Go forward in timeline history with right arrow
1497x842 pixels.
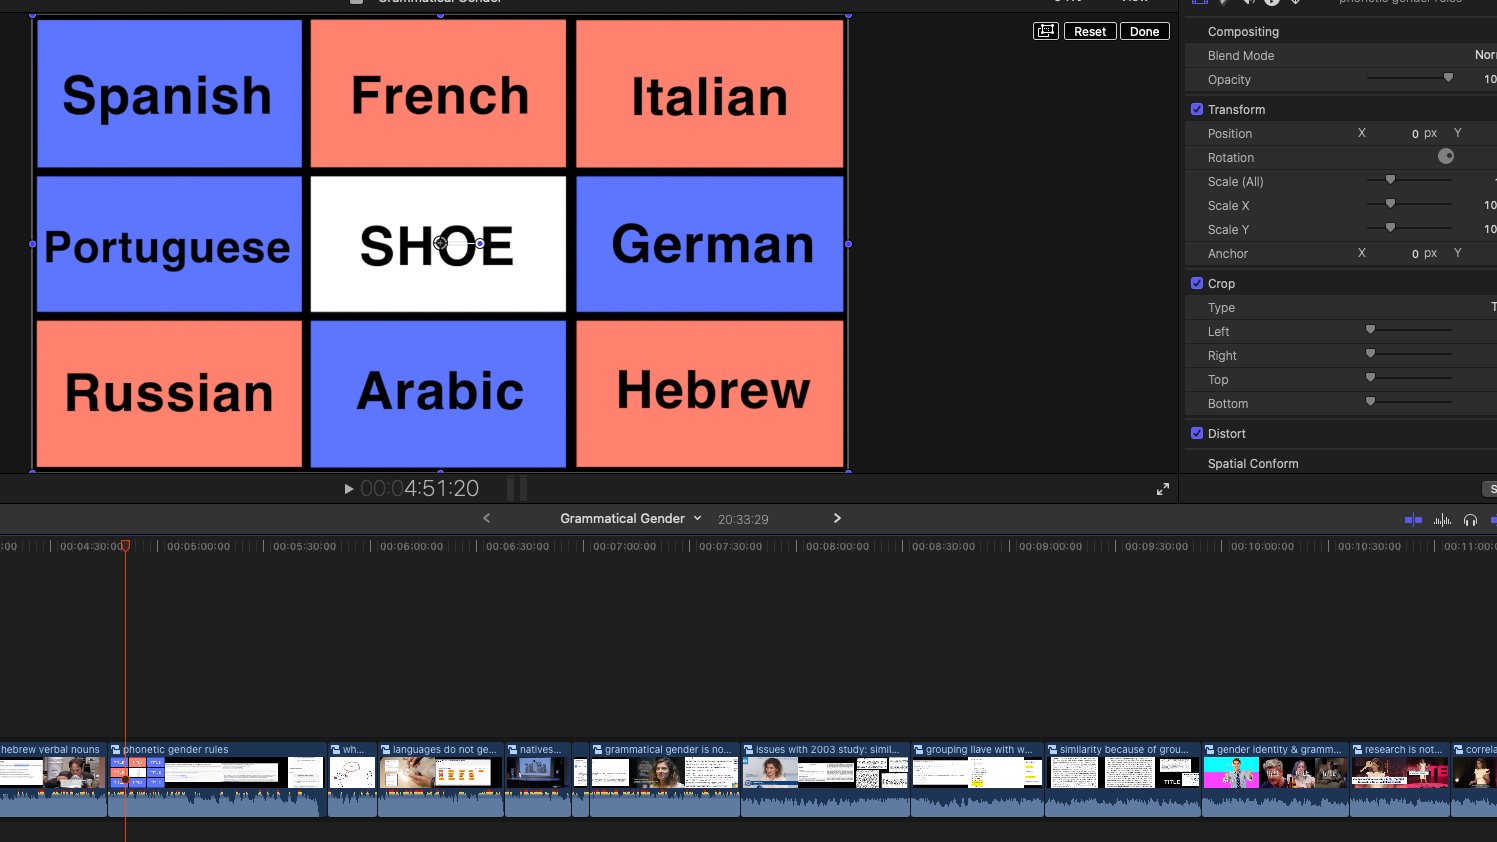point(837,518)
